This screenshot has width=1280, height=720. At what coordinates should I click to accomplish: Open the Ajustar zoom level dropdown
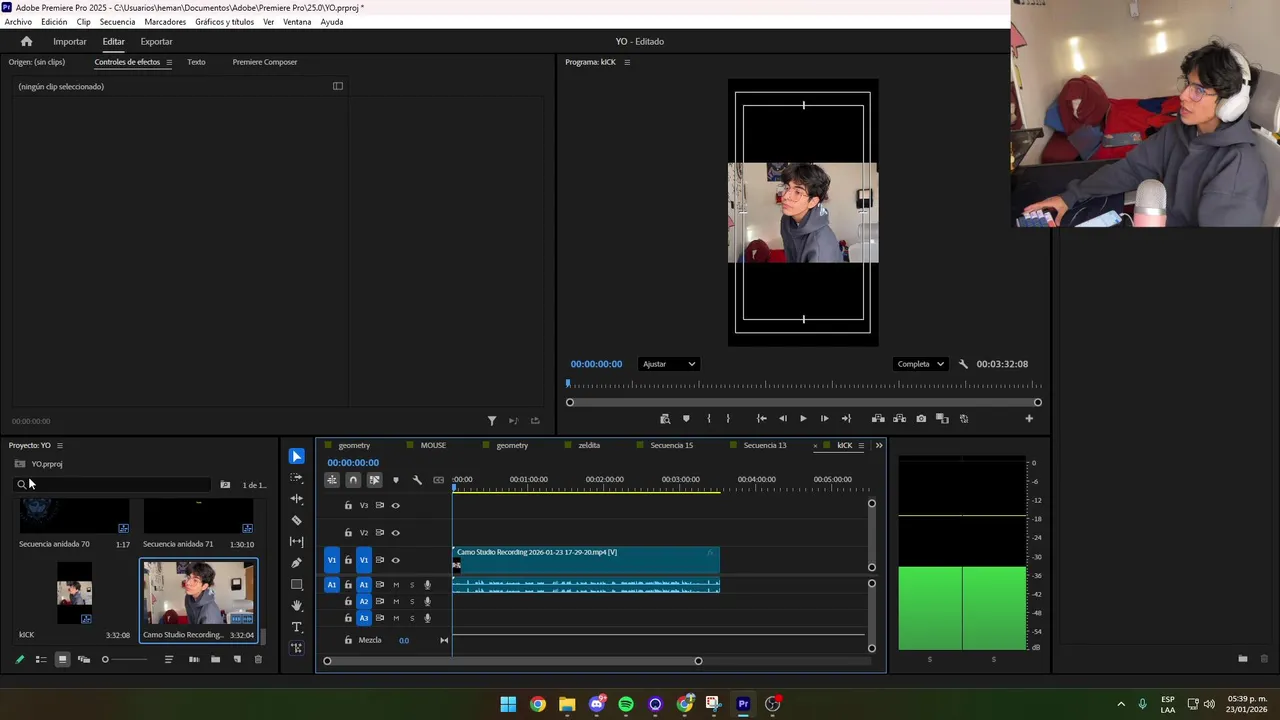tap(668, 364)
